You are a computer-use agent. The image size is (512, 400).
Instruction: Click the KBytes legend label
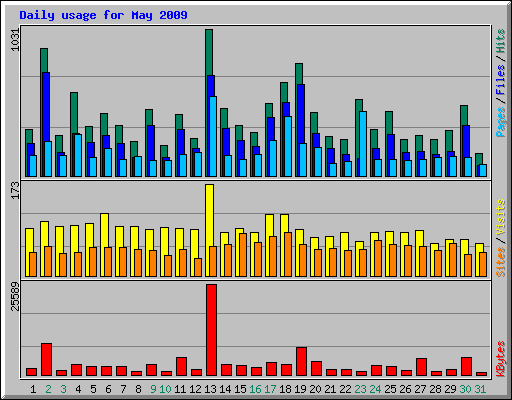[x=501, y=359]
